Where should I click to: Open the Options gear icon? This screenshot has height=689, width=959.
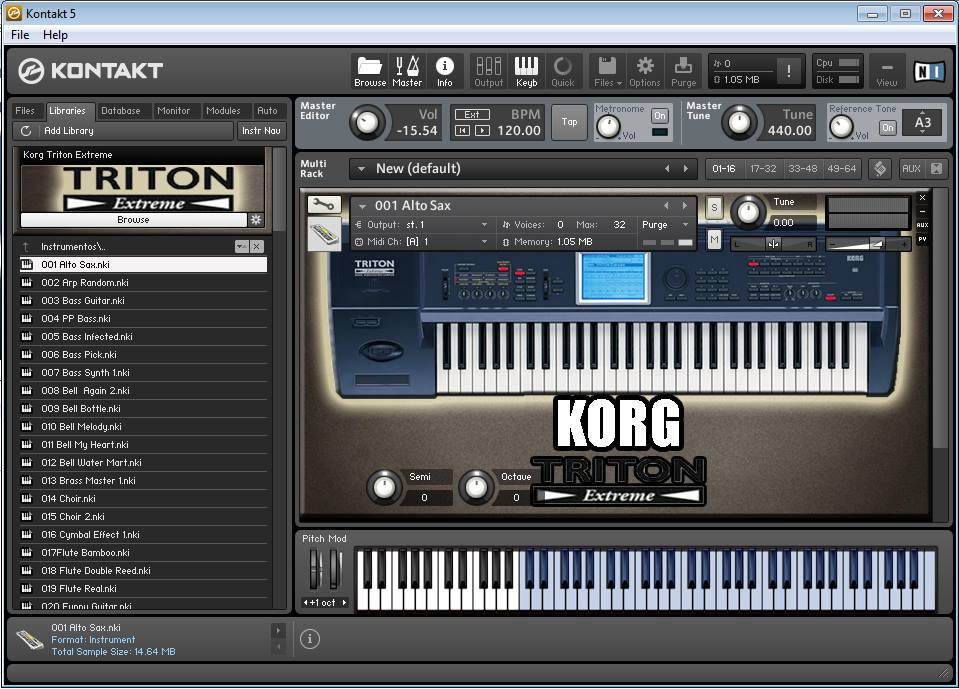click(x=645, y=65)
